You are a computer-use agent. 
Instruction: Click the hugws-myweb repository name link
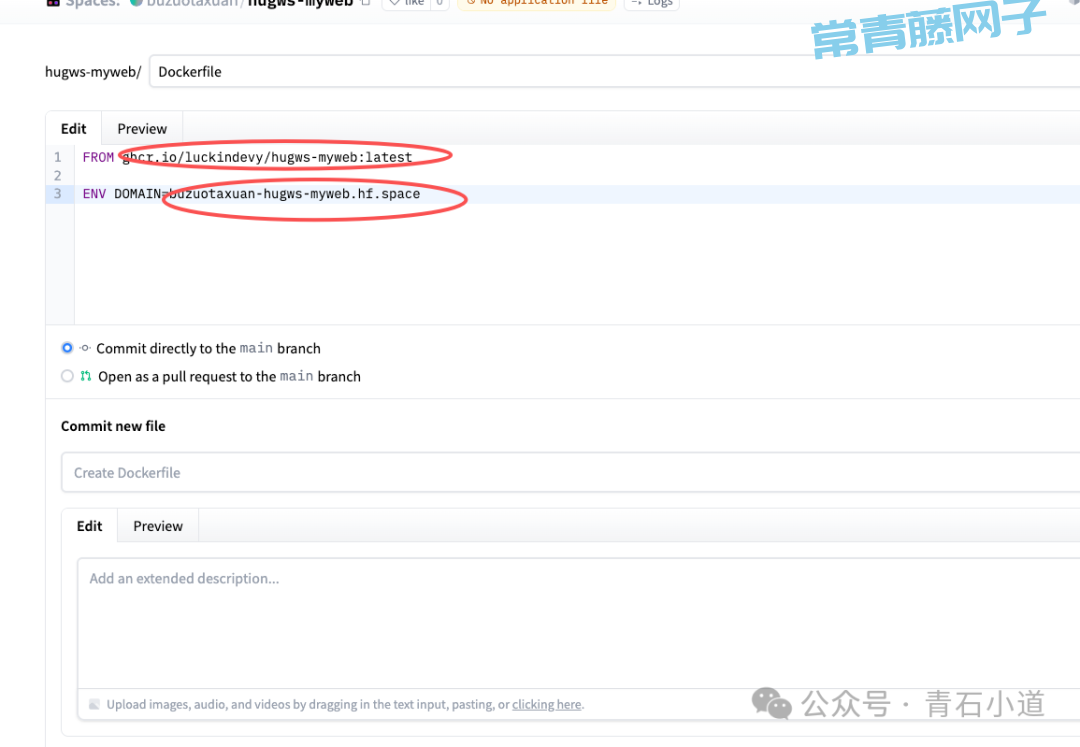[x=300, y=3]
